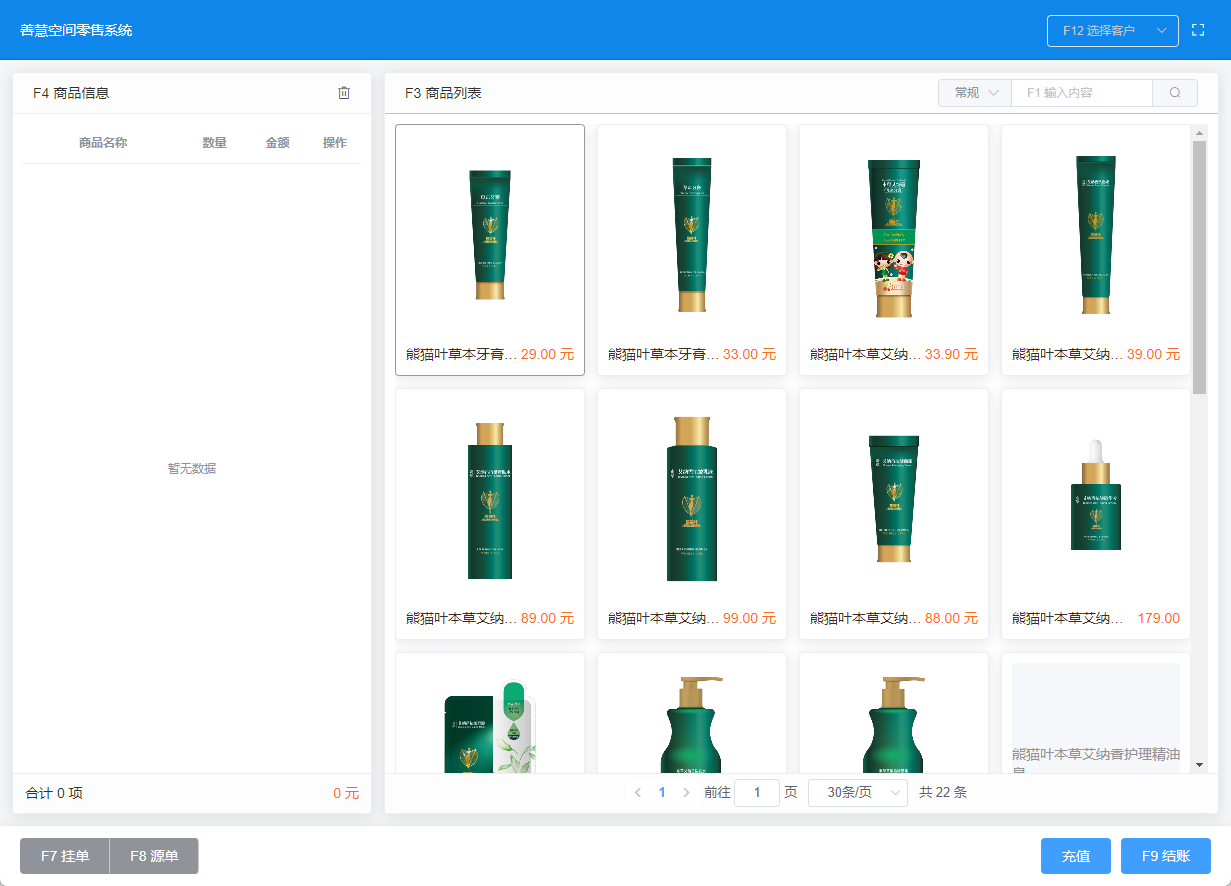Click the F9 结账 checkout button
The image size is (1231, 886).
pos(1165,856)
